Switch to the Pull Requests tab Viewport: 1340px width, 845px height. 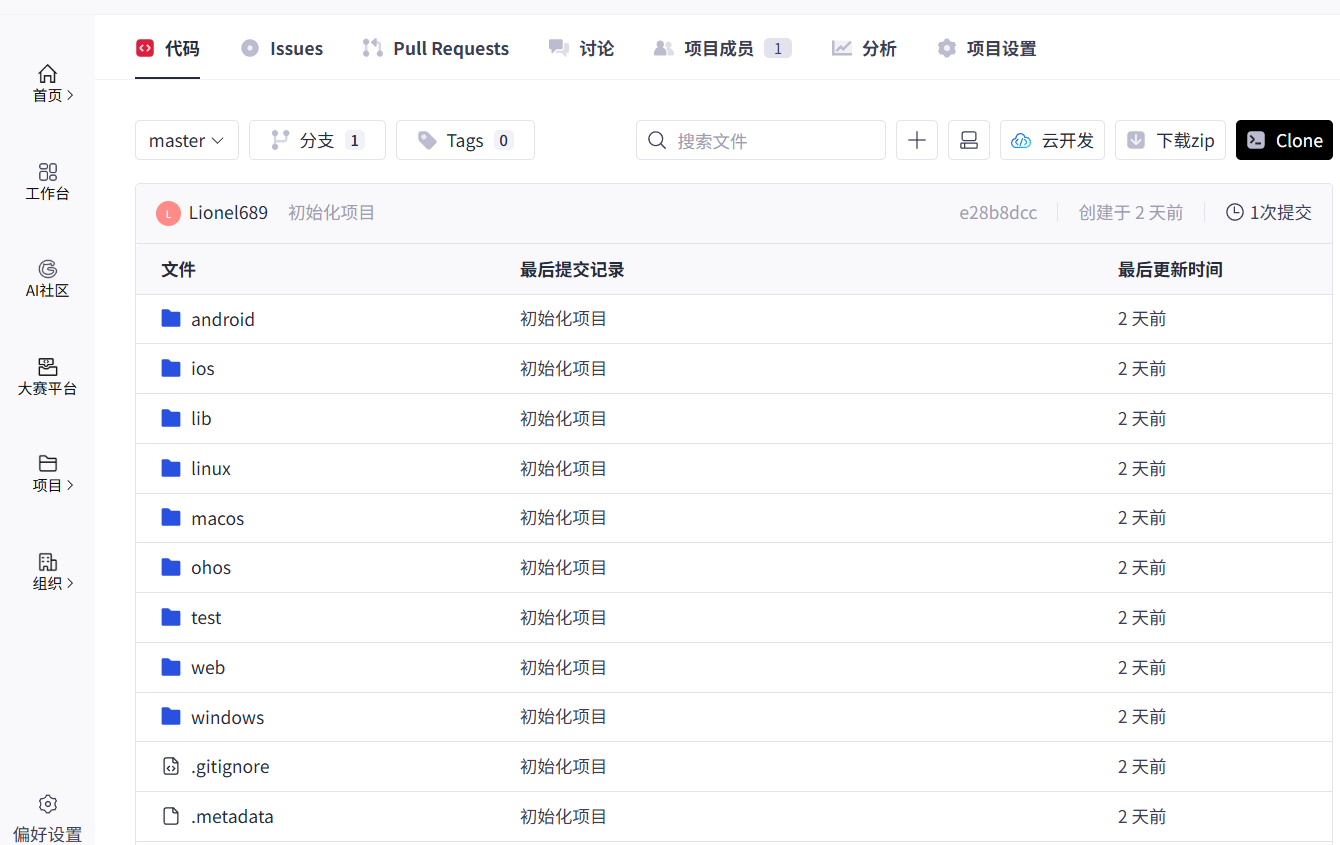click(436, 48)
